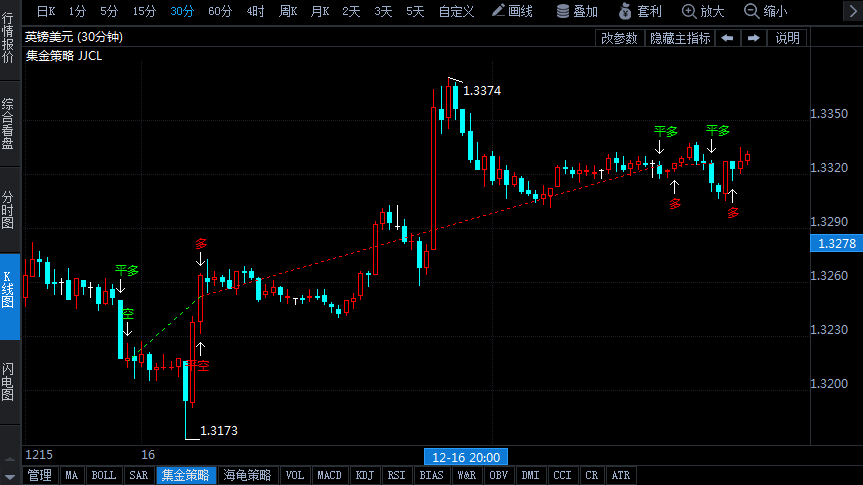Click the 1.3278 current price marker
Image resolution: width=863 pixels, height=485 pixels.
(x=837, y=243)
